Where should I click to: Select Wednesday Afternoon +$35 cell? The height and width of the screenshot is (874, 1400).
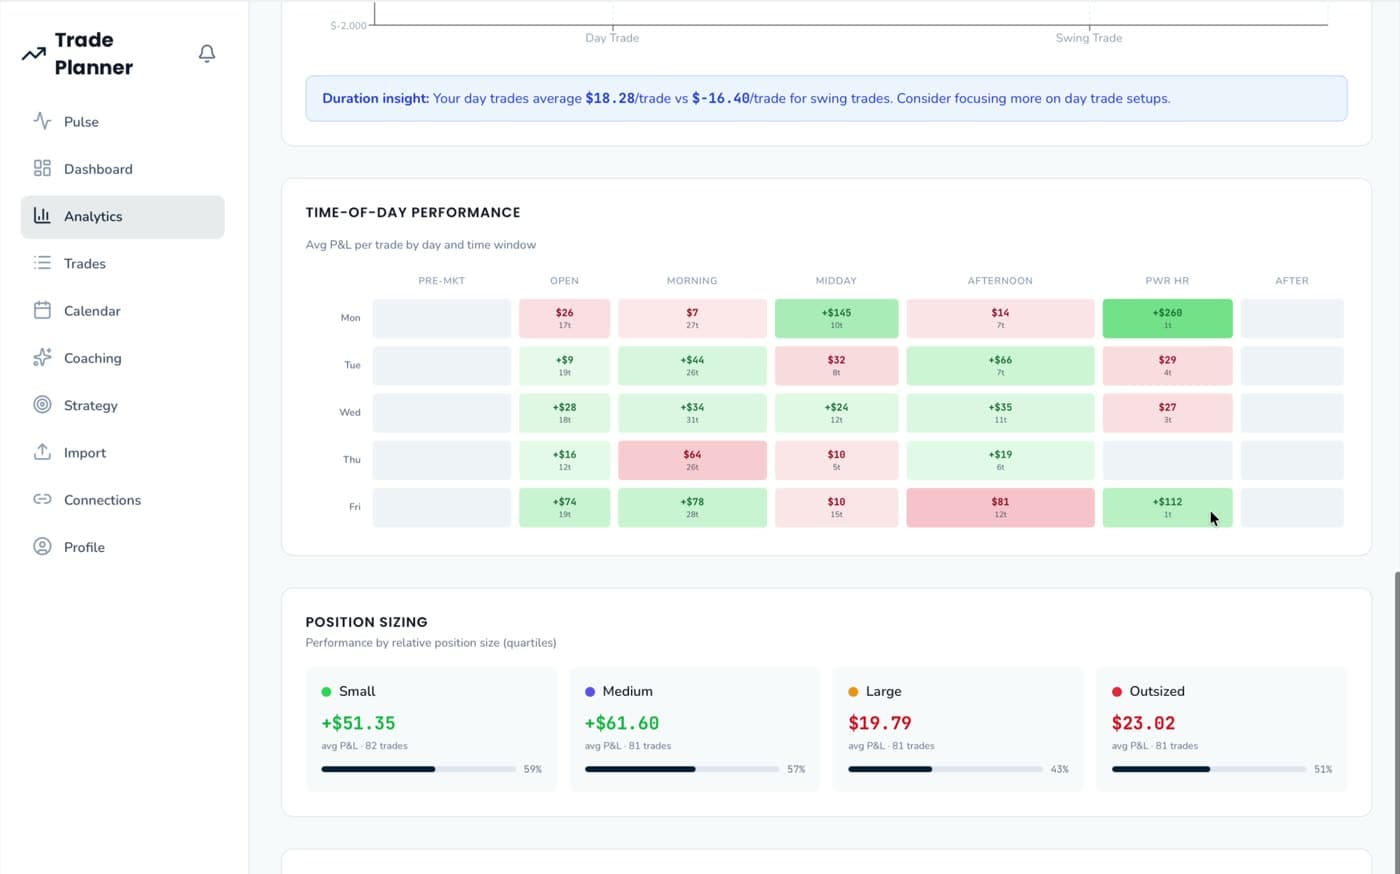1000,413
